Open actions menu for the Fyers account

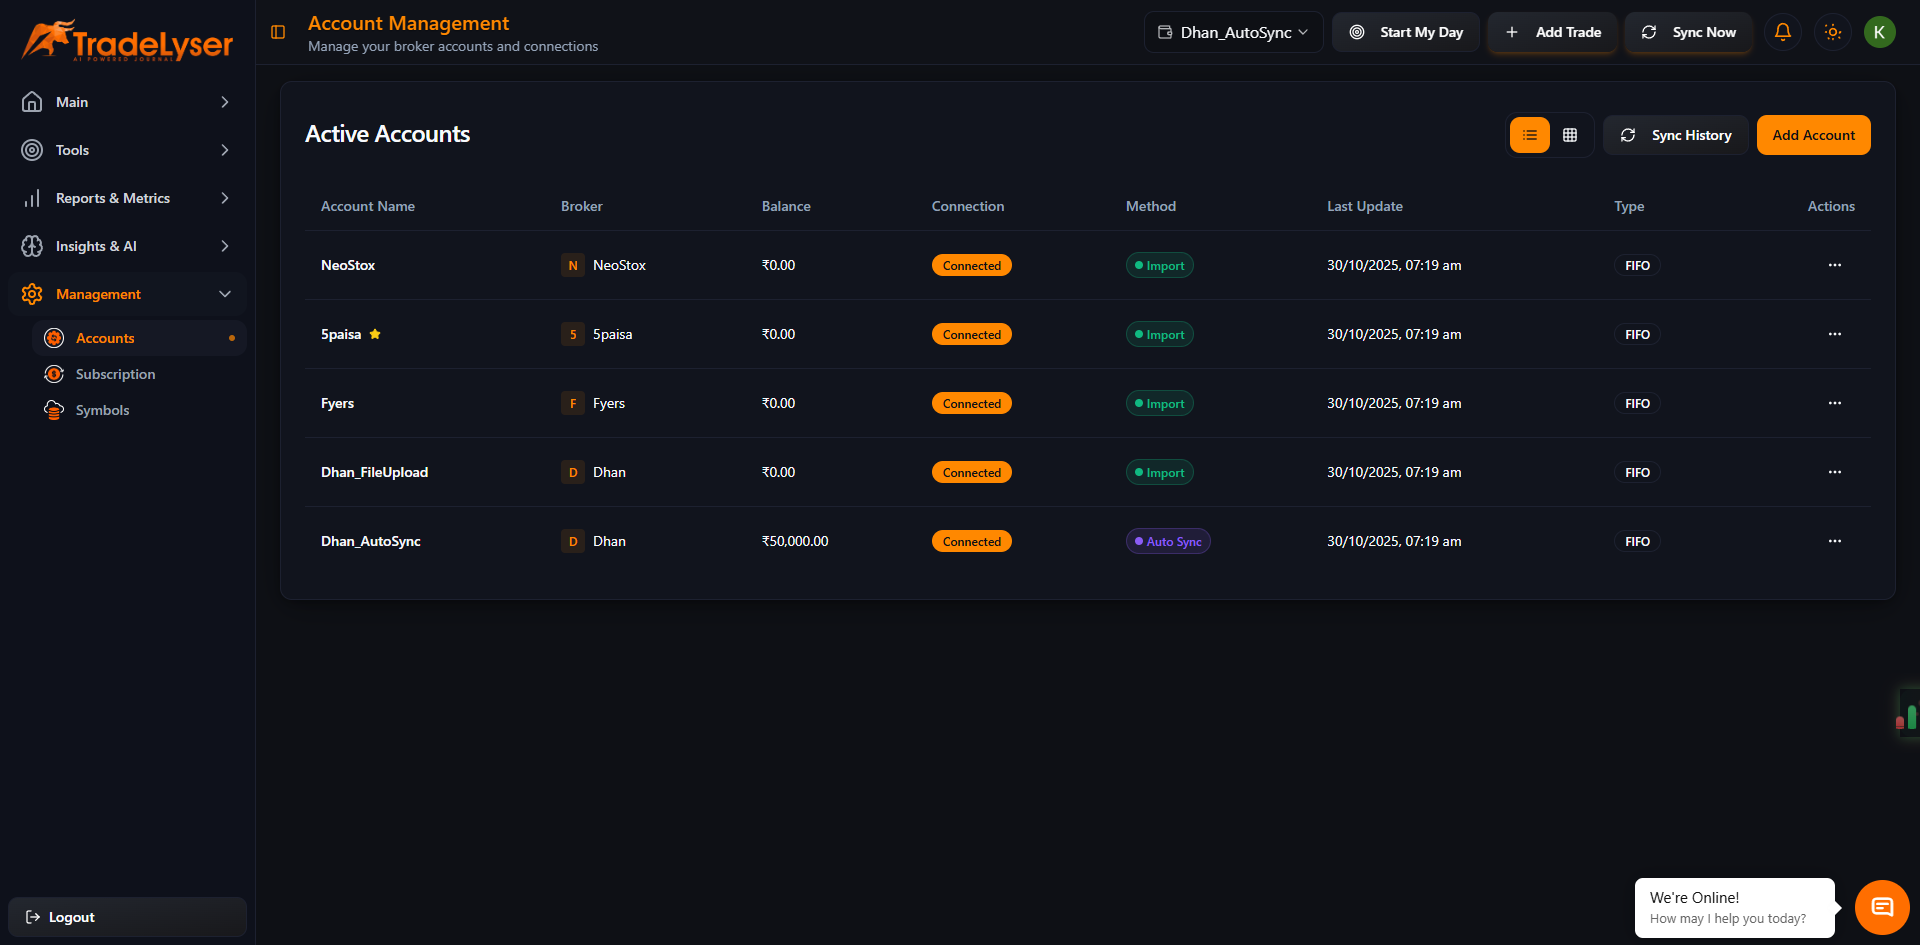(x=1835, y=403)
